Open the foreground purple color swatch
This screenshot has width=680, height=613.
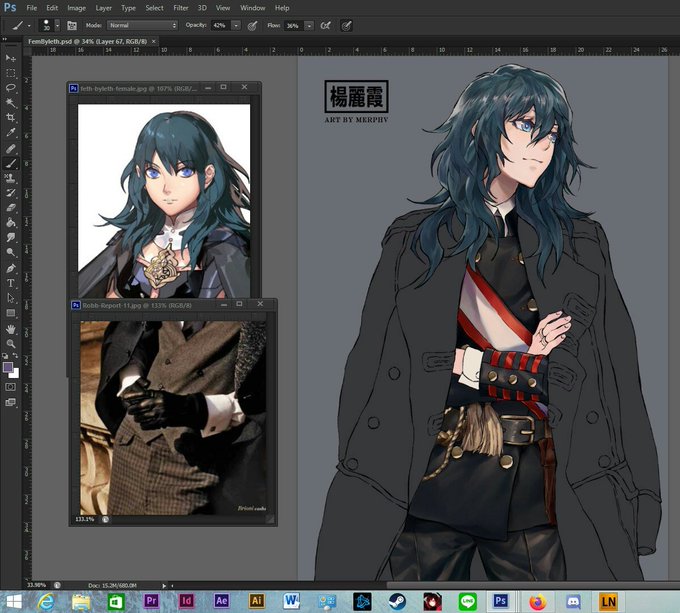[x=7, y=367]
